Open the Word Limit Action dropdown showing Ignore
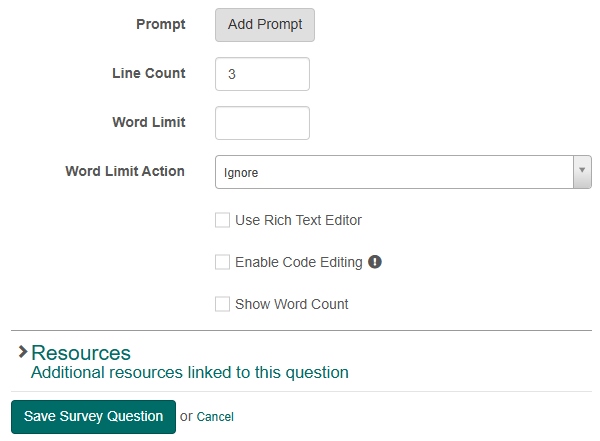600x441 pixels. tap(403, 172)
